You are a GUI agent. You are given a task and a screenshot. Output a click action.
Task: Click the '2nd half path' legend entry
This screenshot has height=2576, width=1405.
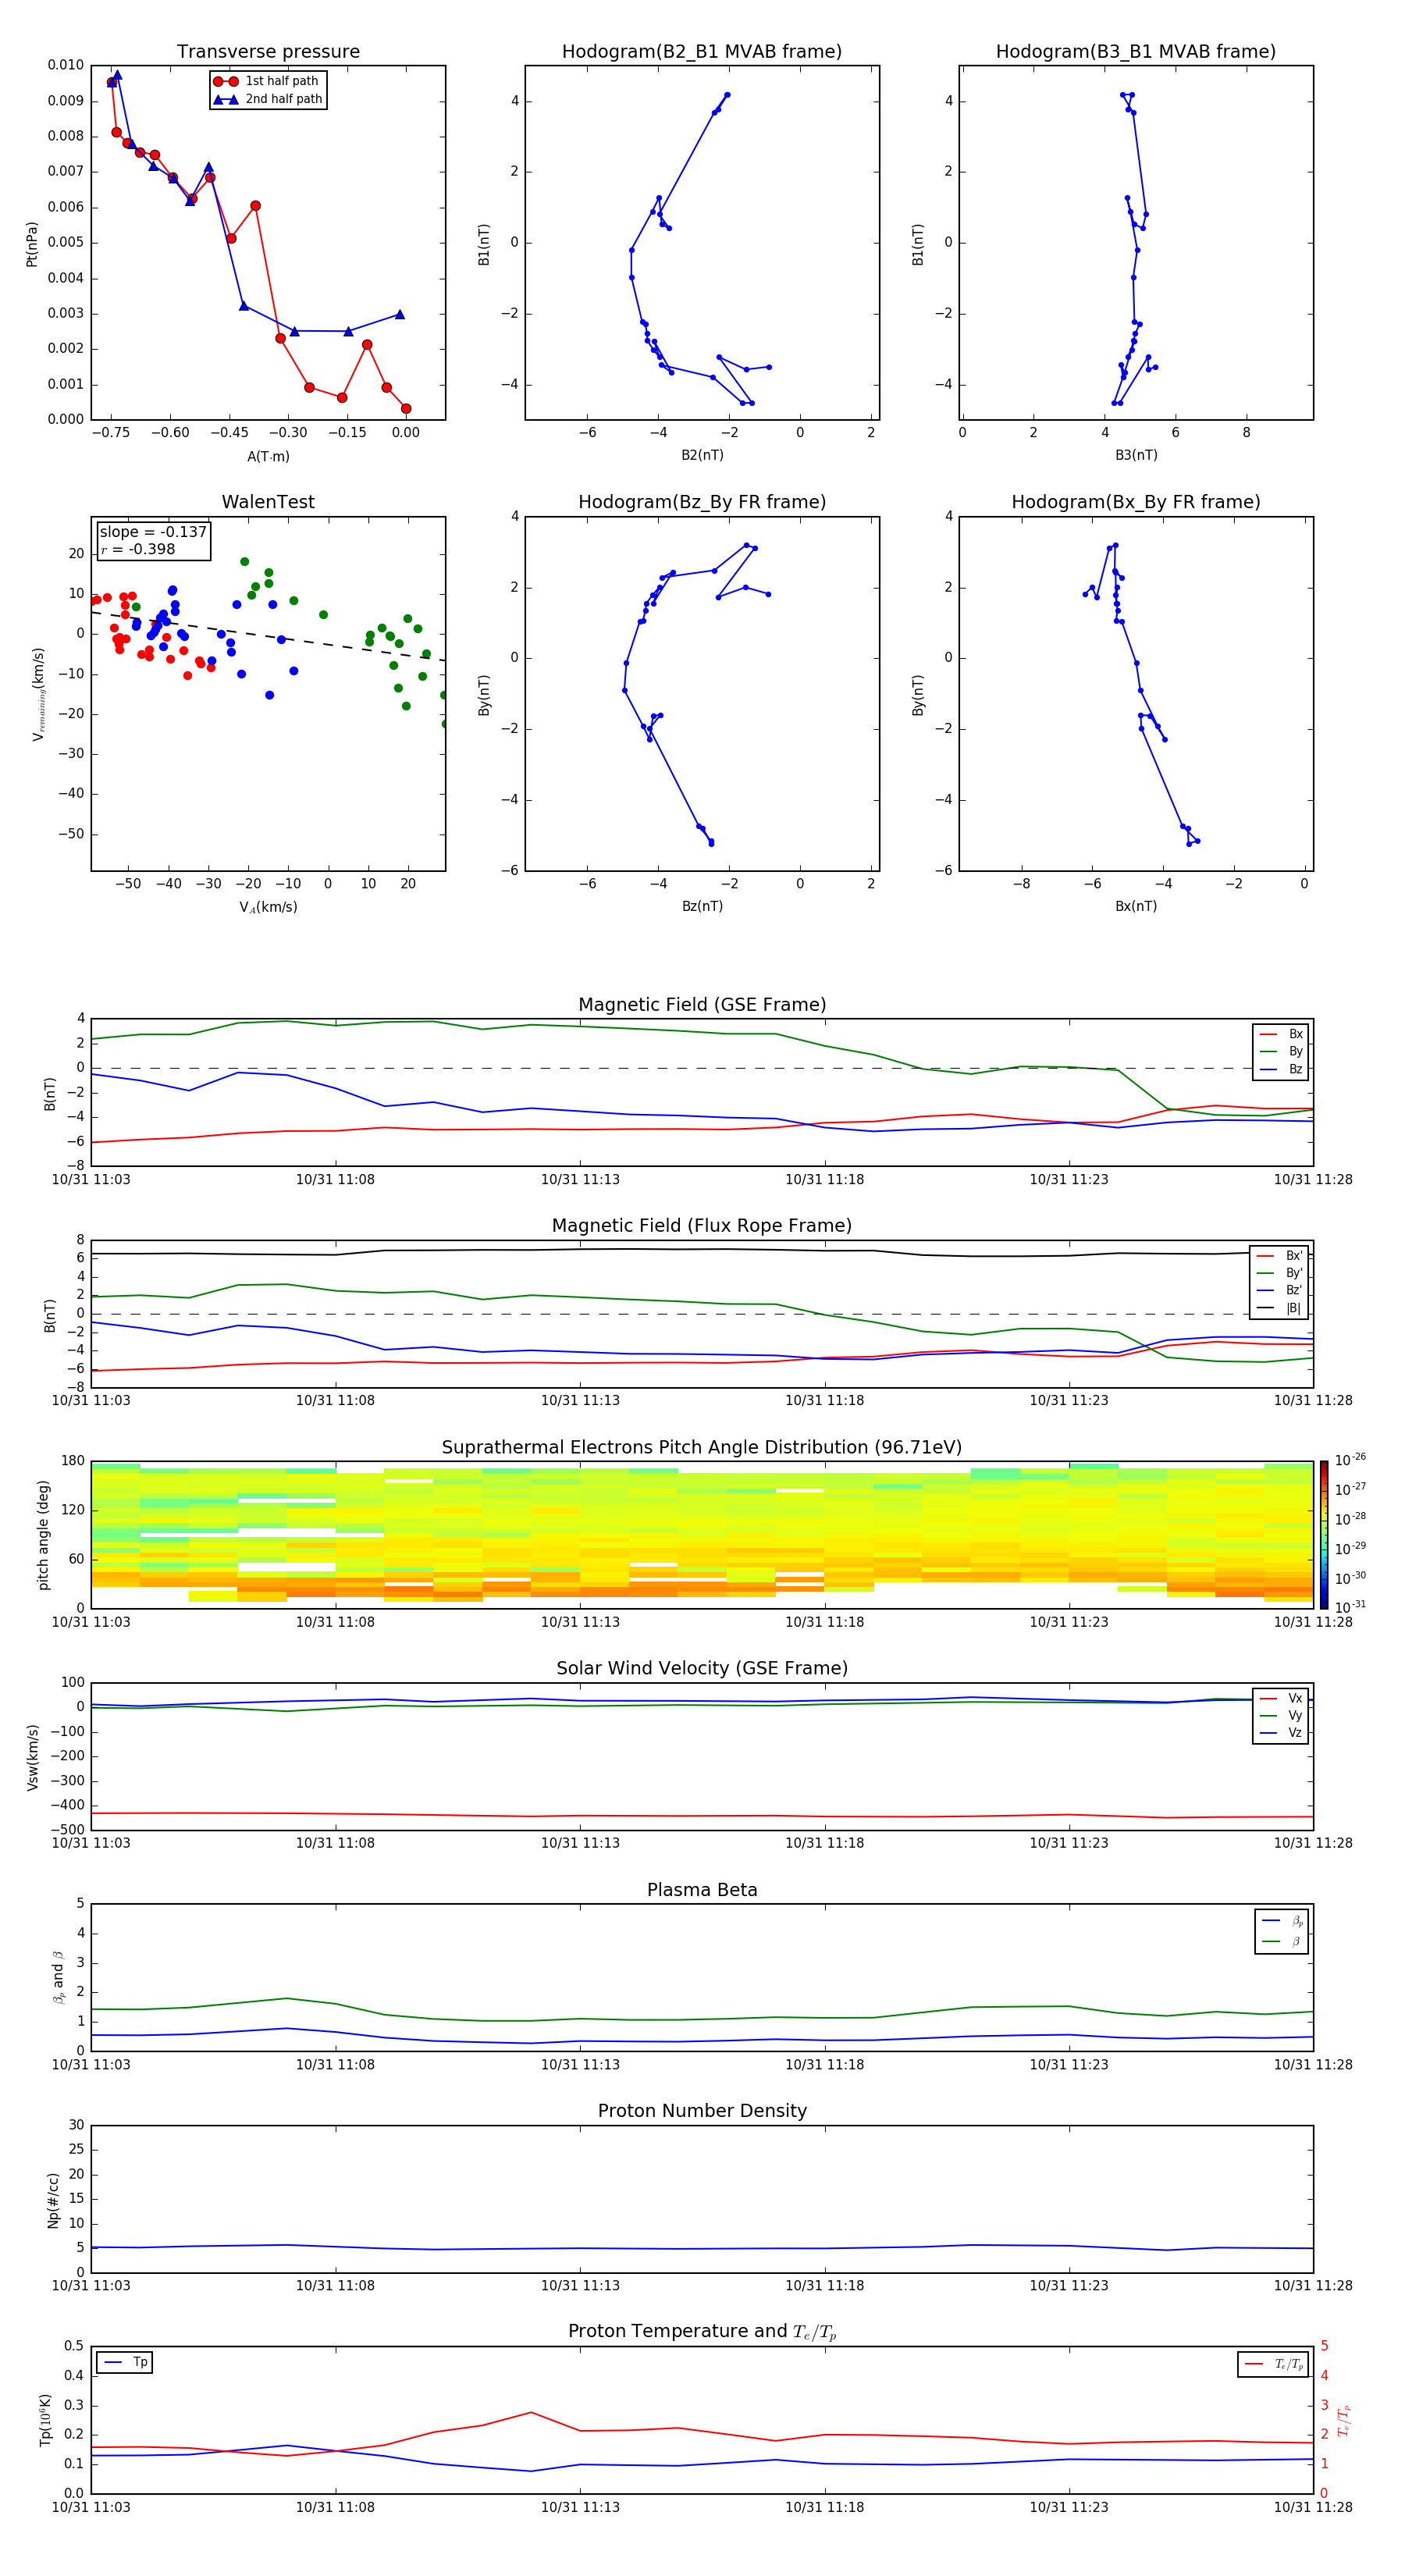point(267,99)
